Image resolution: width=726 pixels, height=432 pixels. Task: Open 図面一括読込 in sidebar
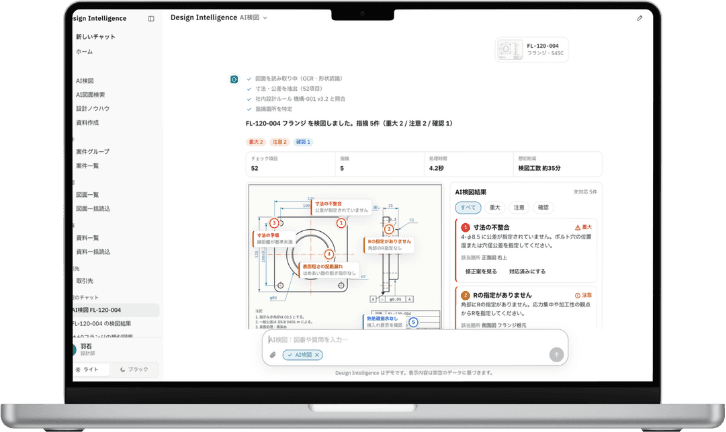(x=93, y=209)
